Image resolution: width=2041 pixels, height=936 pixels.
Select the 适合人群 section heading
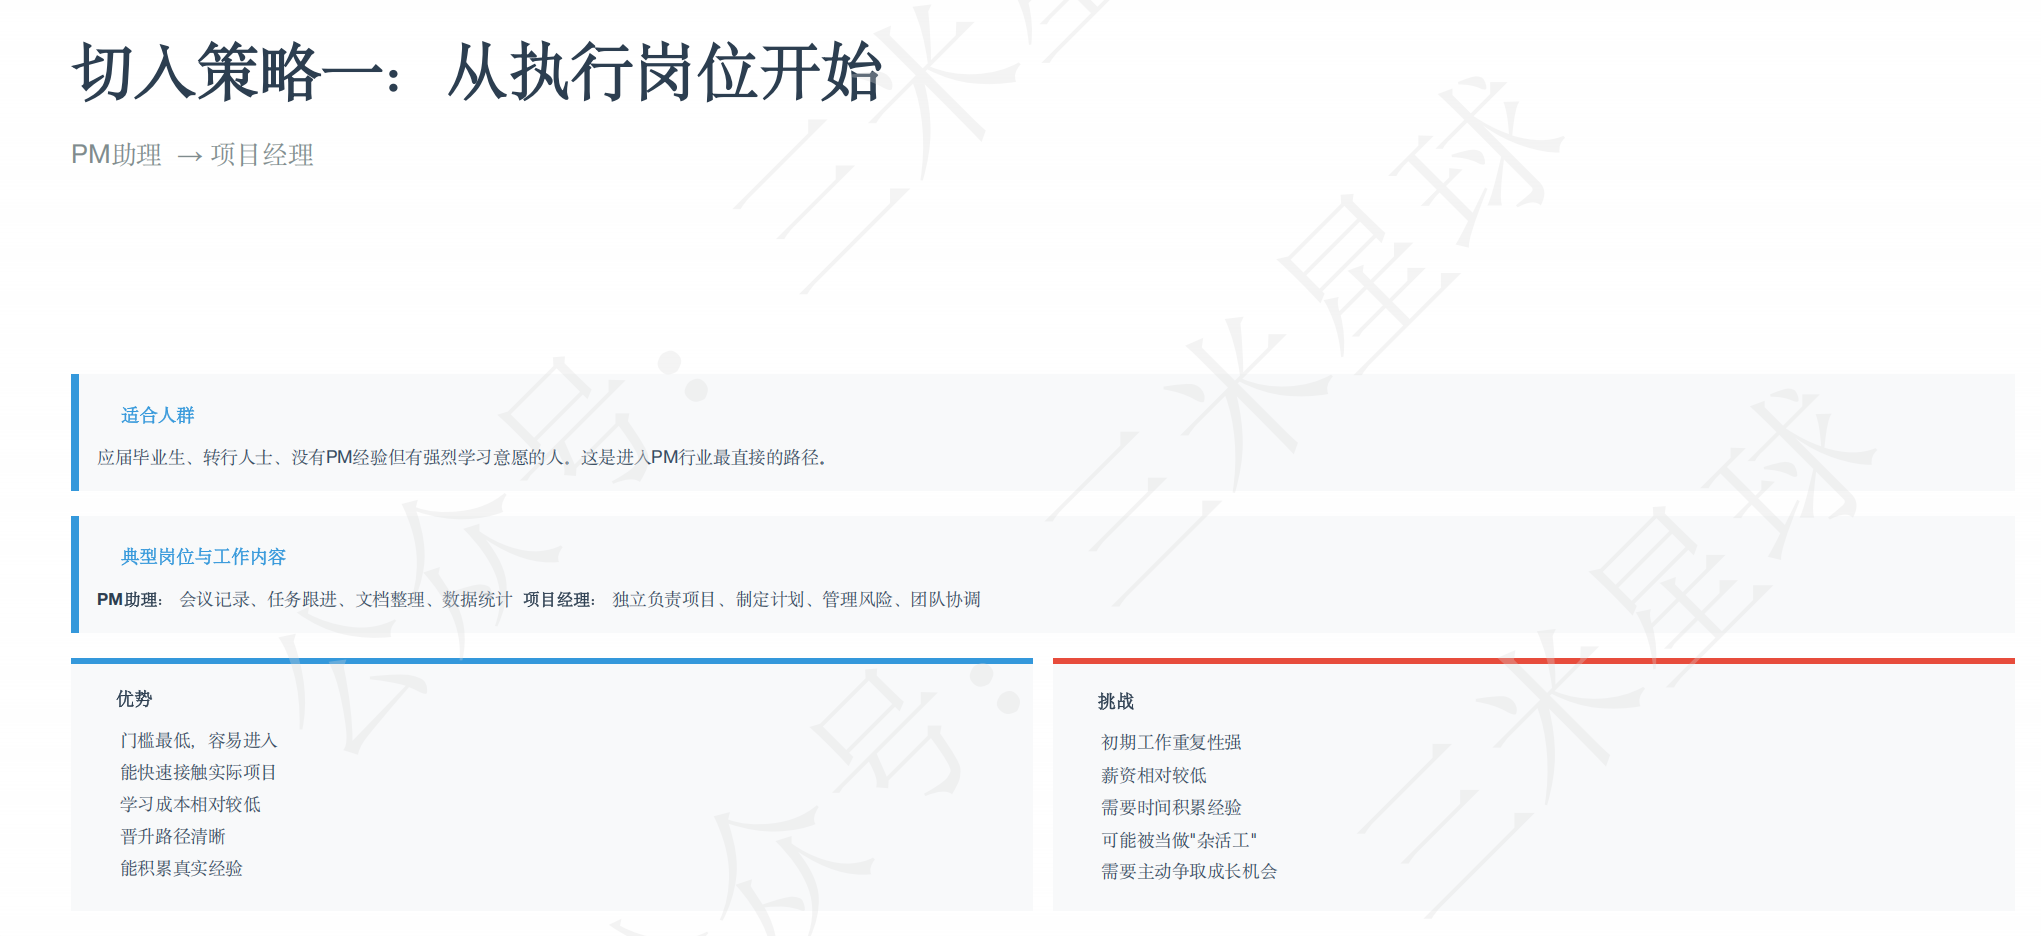[157, 415]
